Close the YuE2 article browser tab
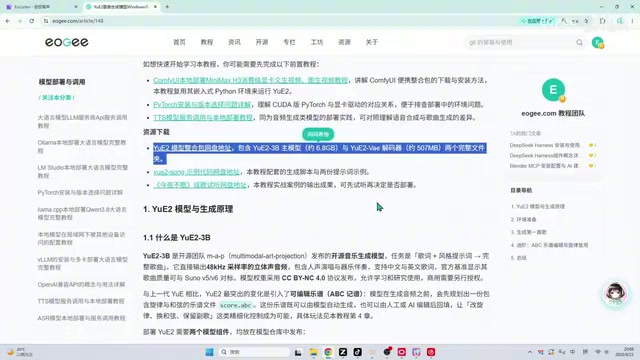 click(156, 7)
